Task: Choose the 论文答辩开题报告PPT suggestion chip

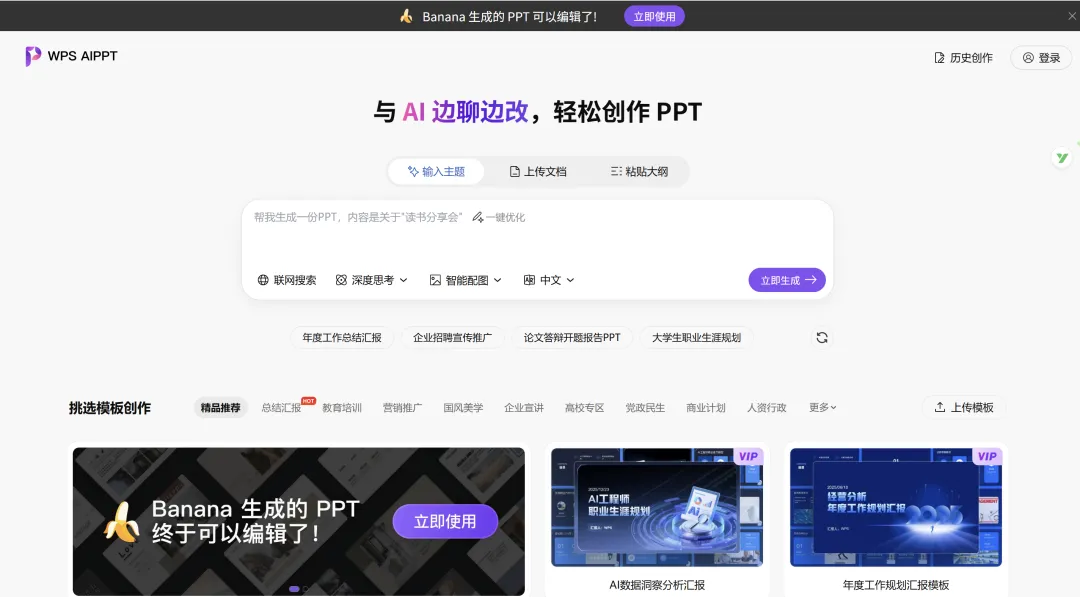Action: (x=572, y=337)
